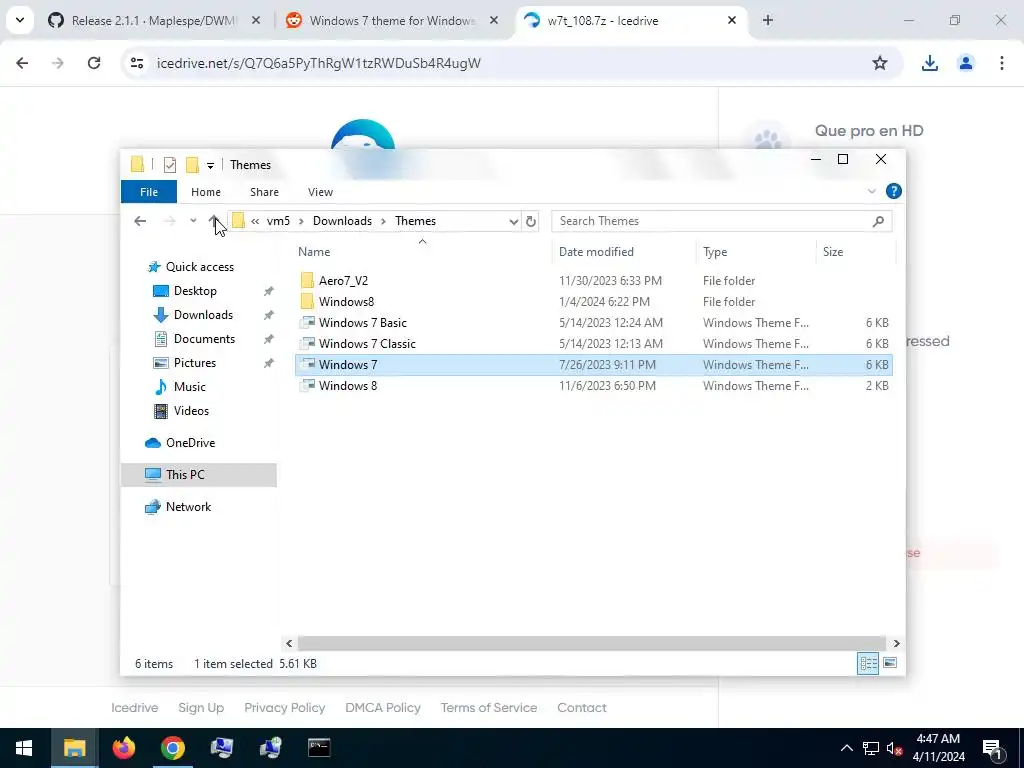
Task: Open the File menu tab
Action: [x=149, y=192]
